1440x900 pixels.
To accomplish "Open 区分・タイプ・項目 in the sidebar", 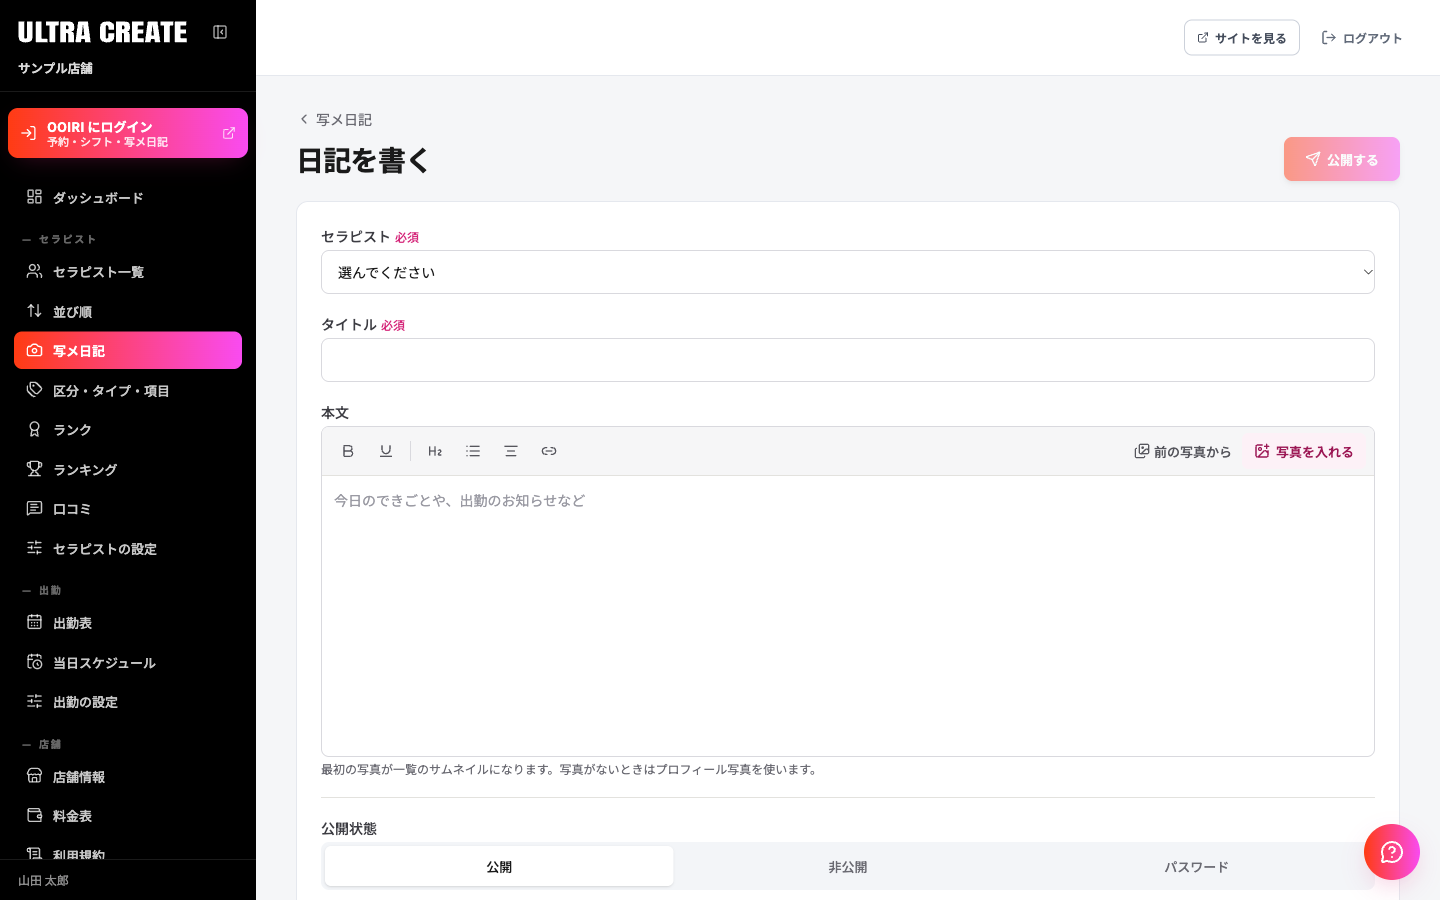I will point(128,391).
